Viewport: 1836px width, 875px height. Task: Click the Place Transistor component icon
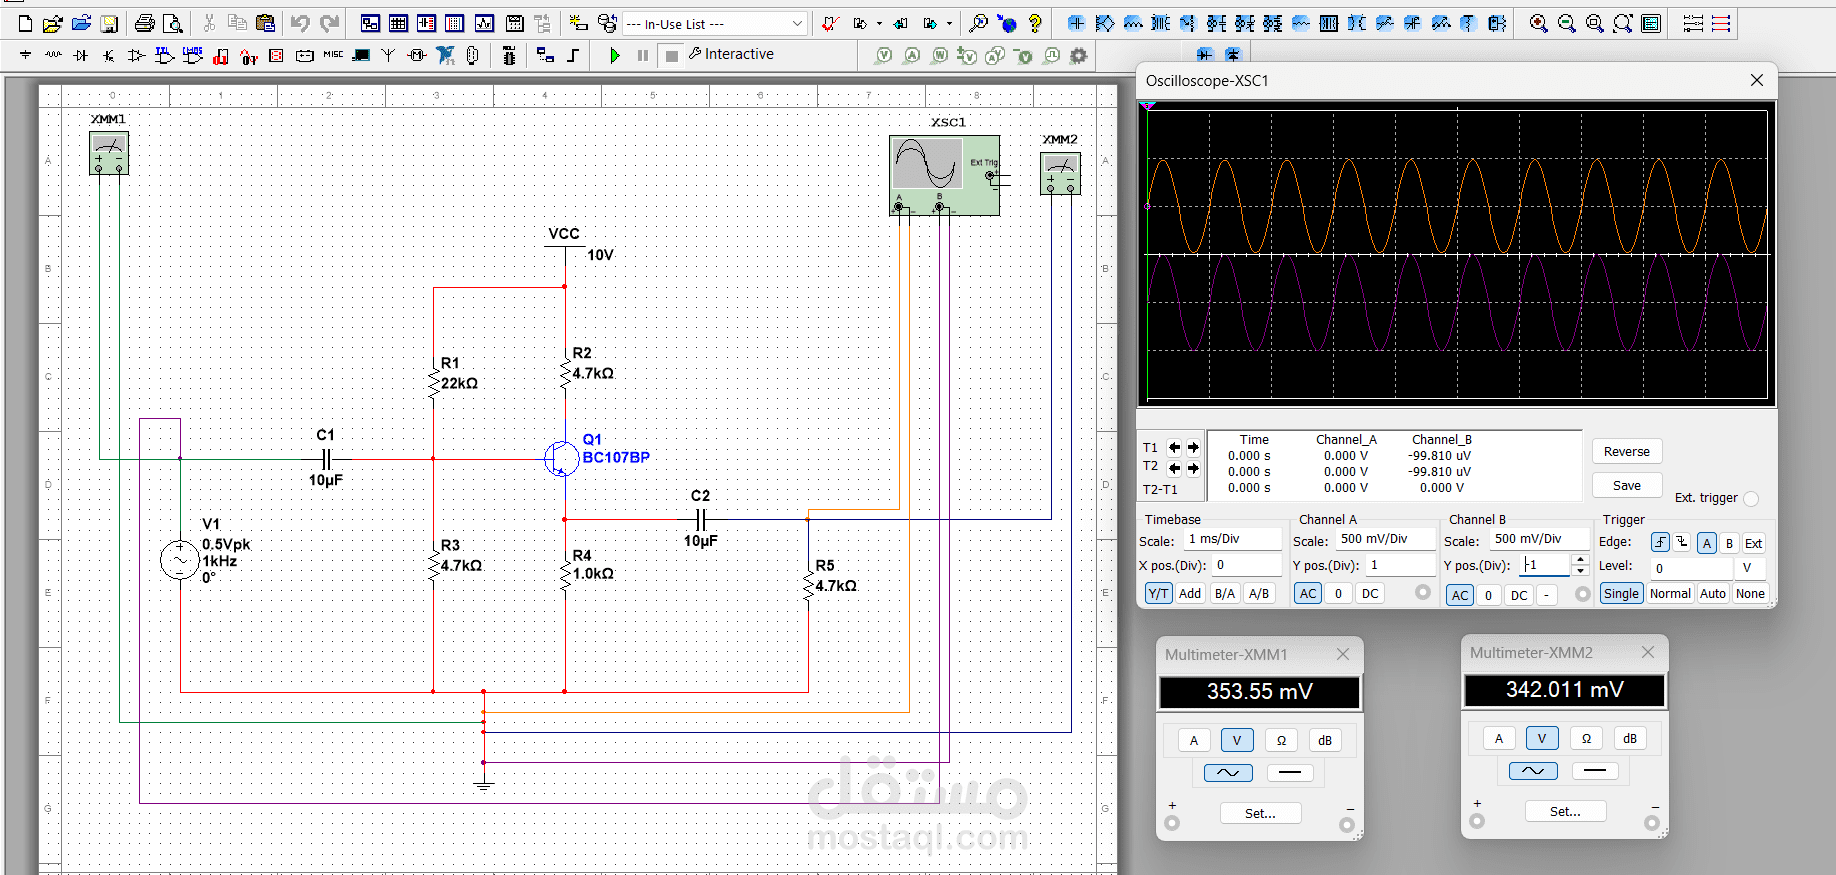pos(109,55)
